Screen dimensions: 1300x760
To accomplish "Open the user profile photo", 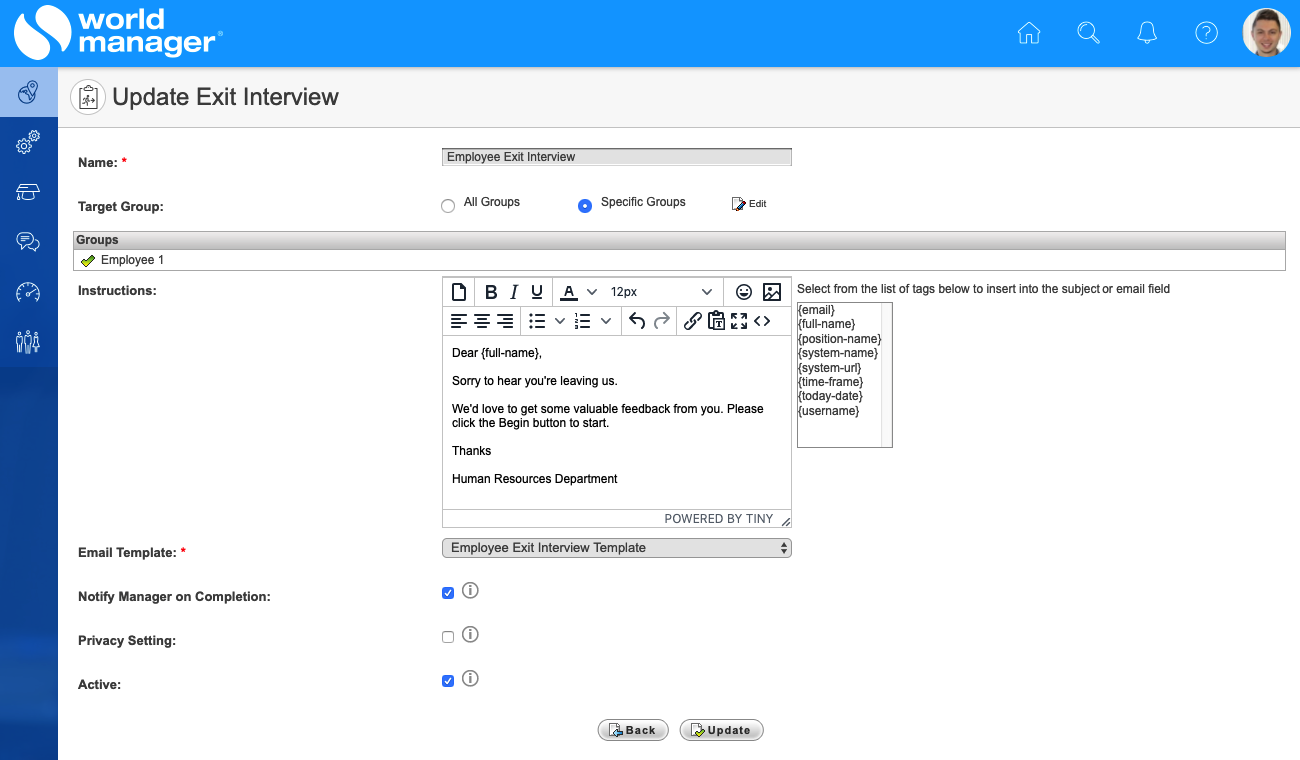I will pos(1266,33).
